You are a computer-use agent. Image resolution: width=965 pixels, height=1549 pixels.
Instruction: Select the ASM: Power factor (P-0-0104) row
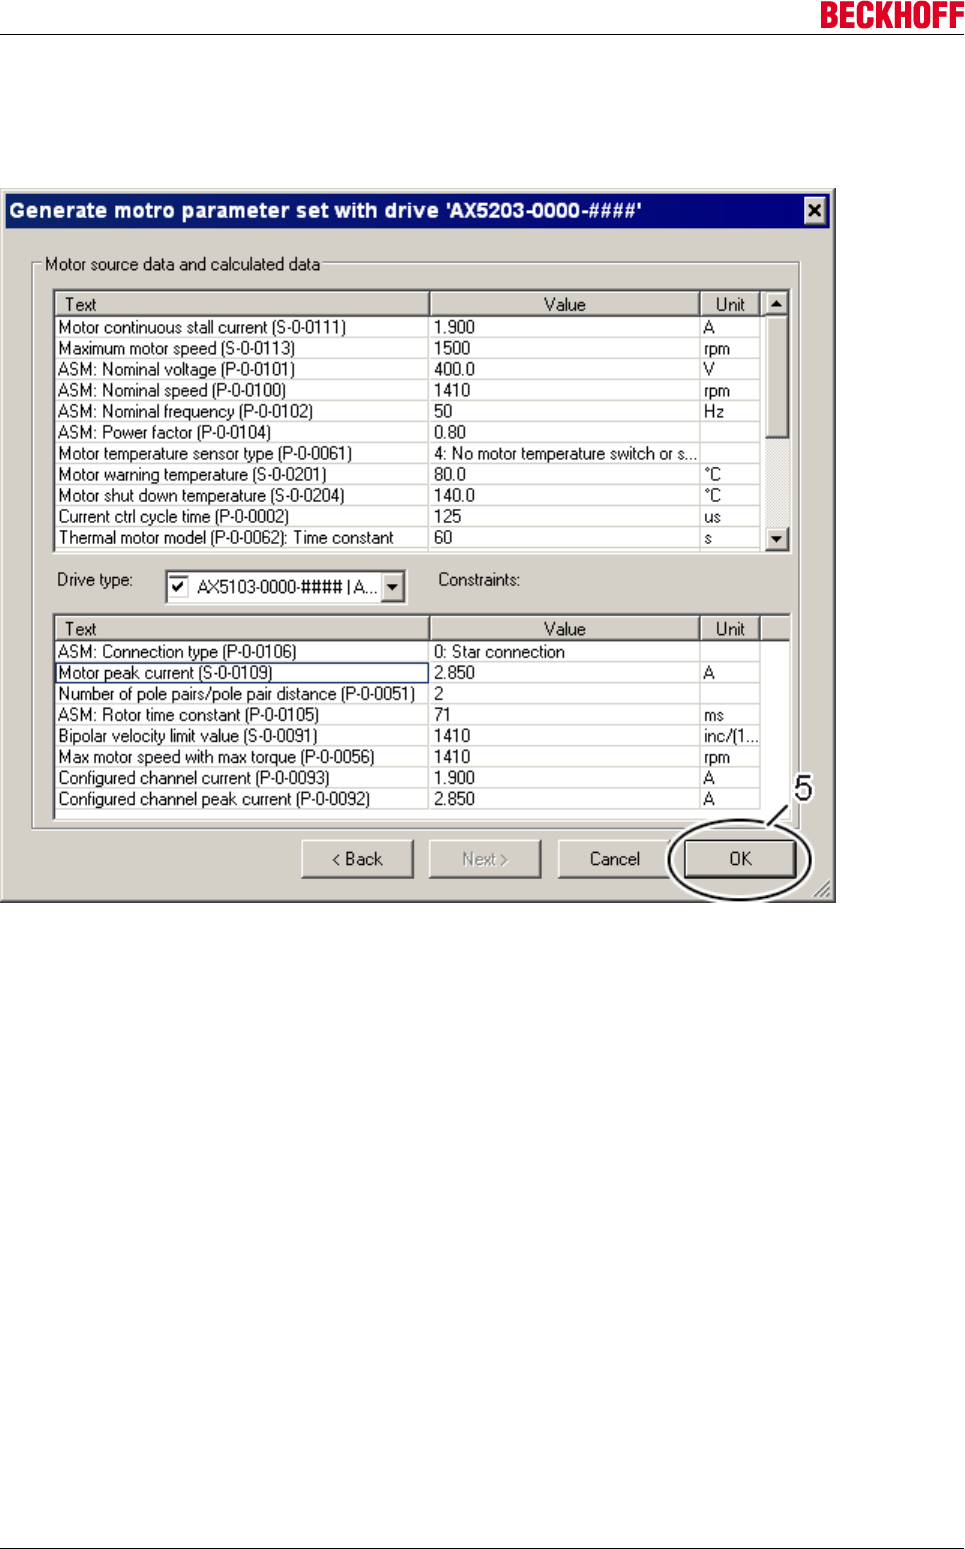click(x=408, y=432)
